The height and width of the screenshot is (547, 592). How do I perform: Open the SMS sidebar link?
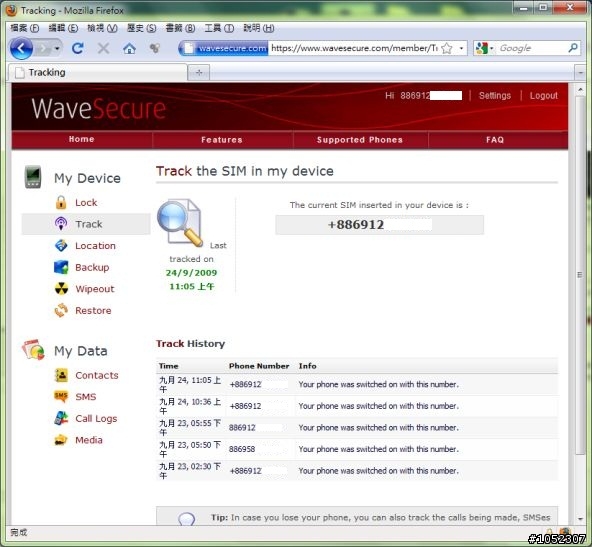[x=86, y=397]
